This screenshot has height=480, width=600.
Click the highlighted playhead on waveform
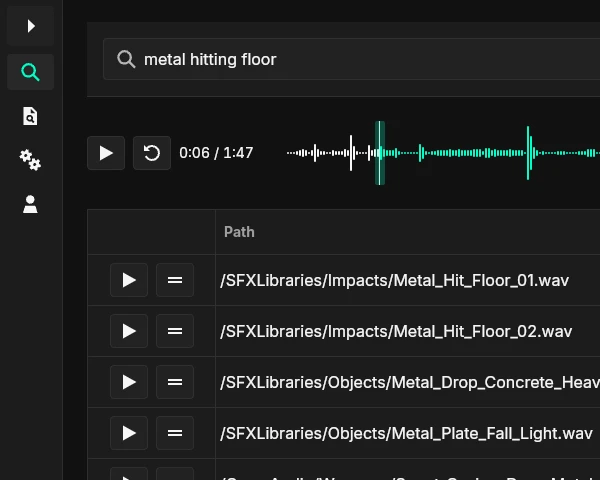coord(380,153)
